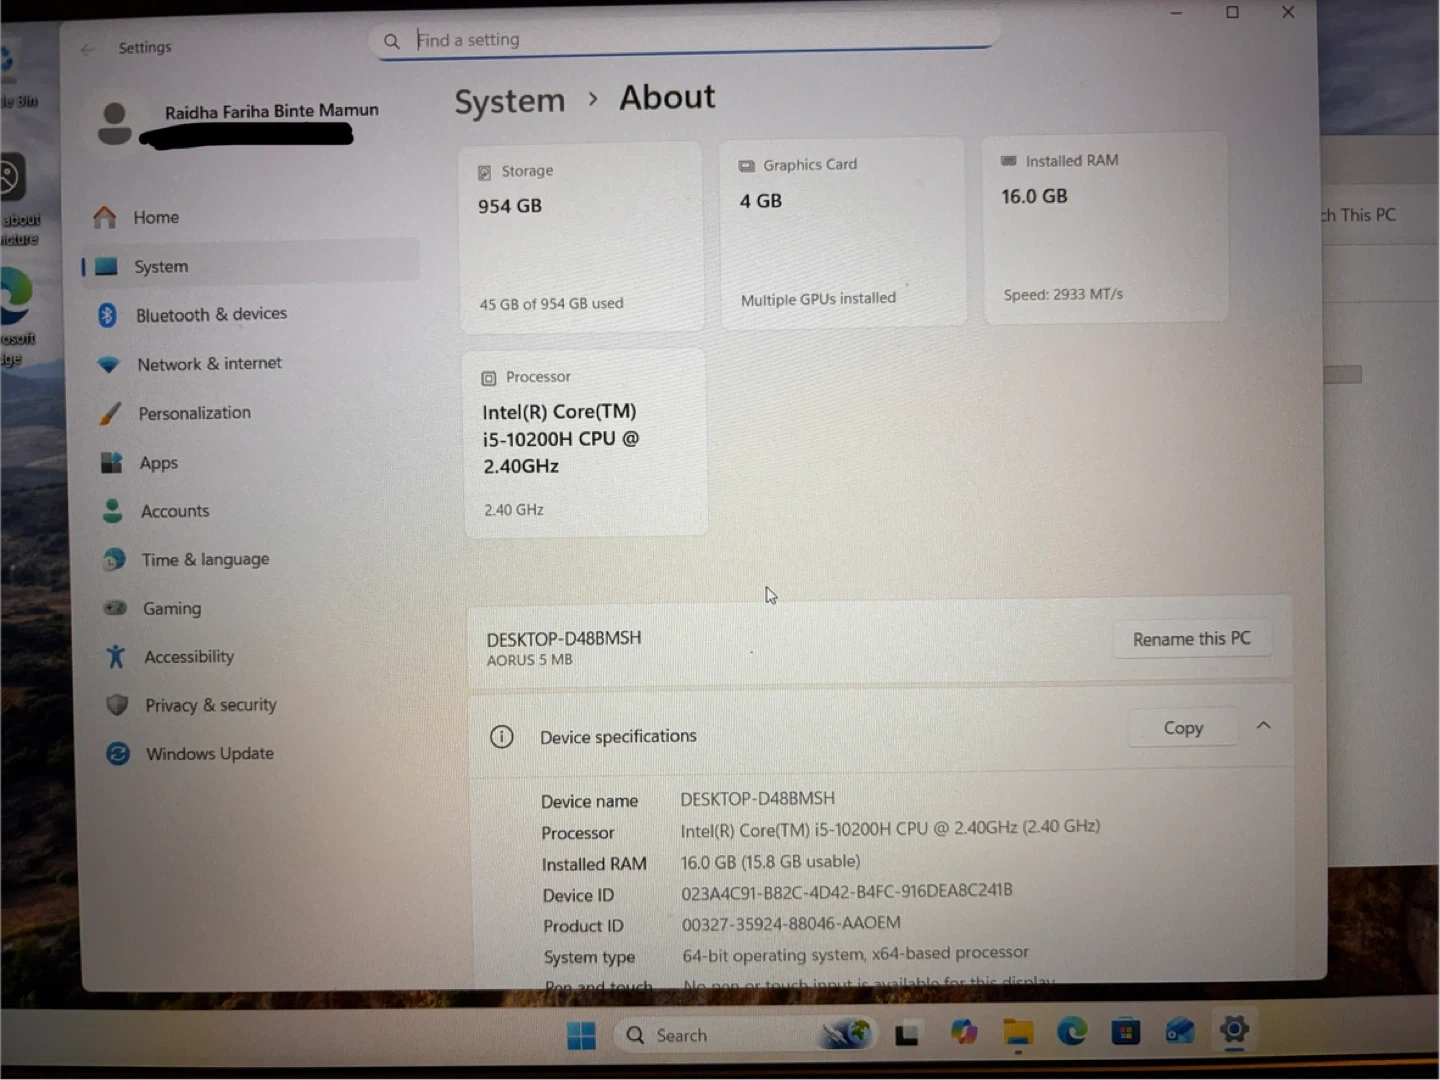This screenshot has height=1080, width=1440.
Task: Go to Home in the sidebar
Action: click(156, 217)
